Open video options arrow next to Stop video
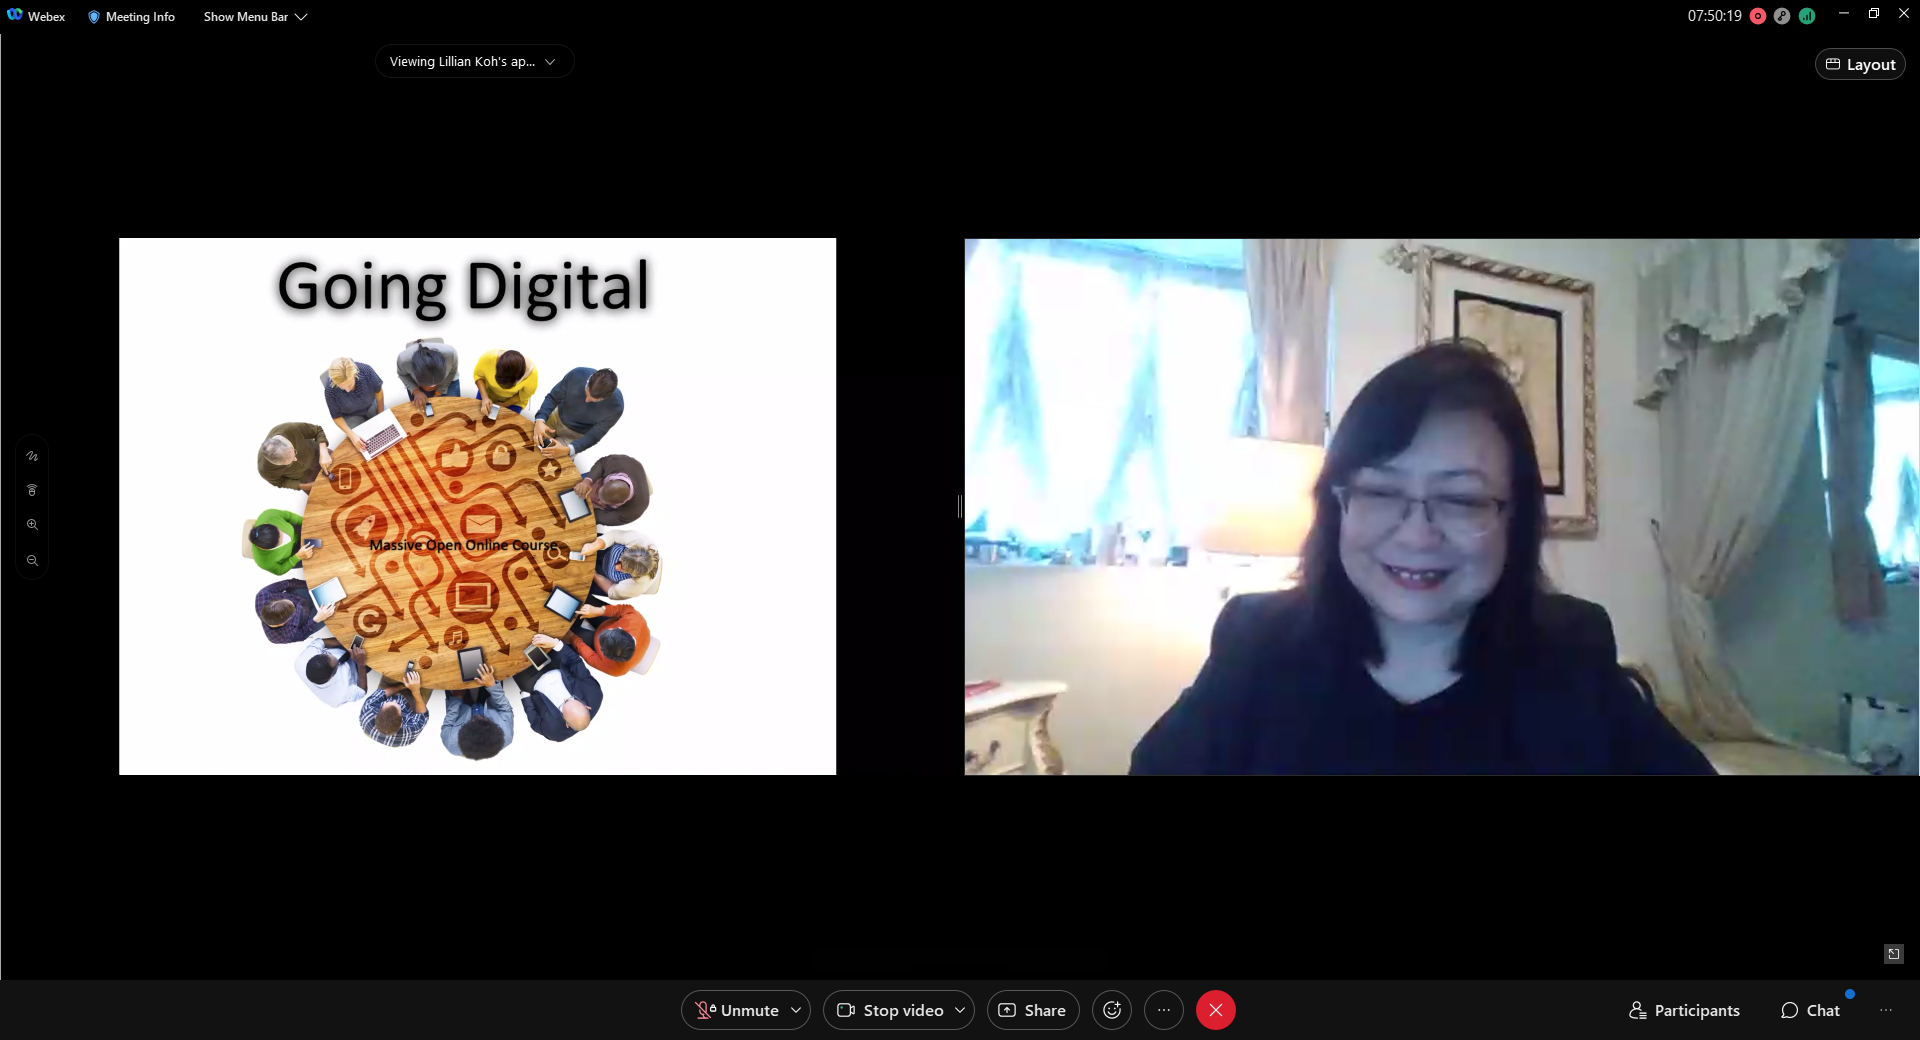 click(x=960, y=1010)
